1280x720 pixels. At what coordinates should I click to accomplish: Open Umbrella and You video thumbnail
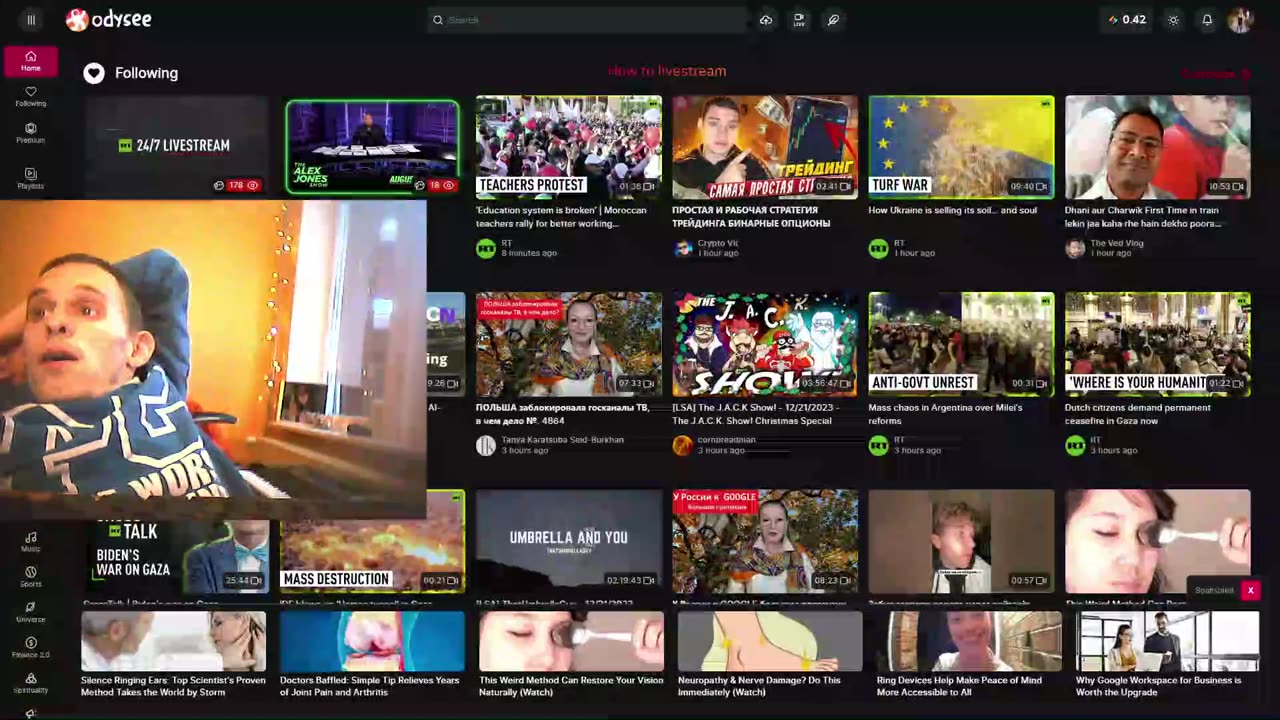tap(569, 541)
